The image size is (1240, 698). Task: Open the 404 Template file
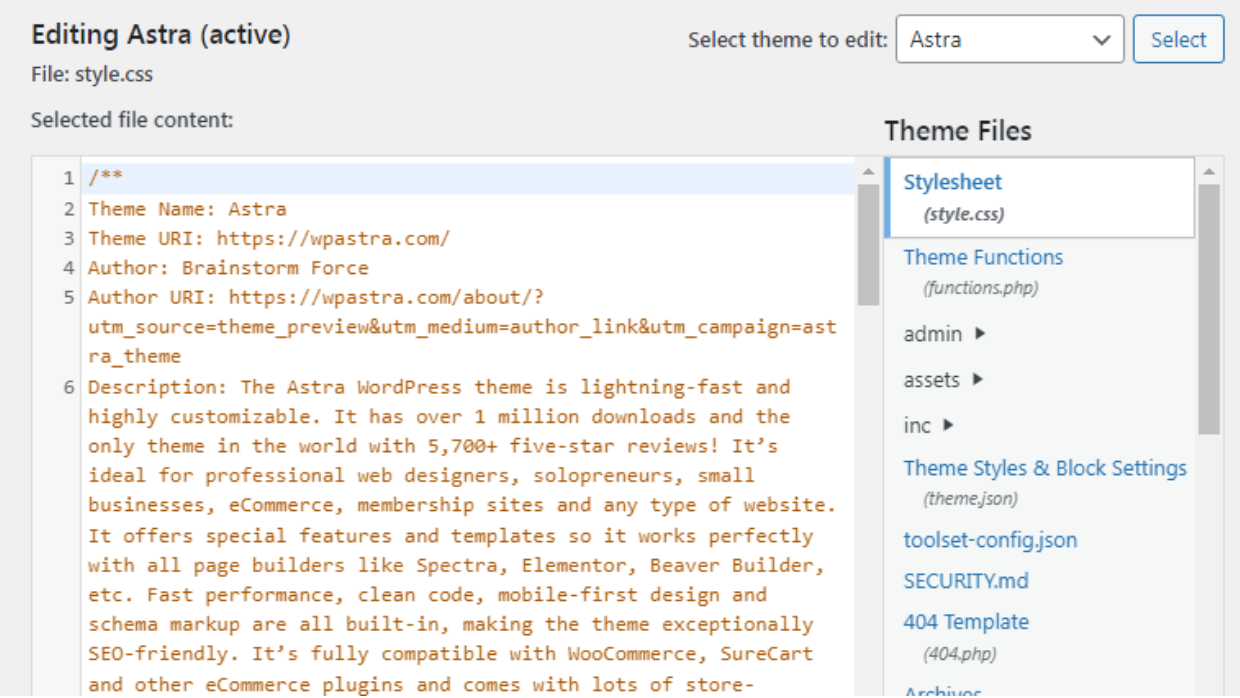966,621
